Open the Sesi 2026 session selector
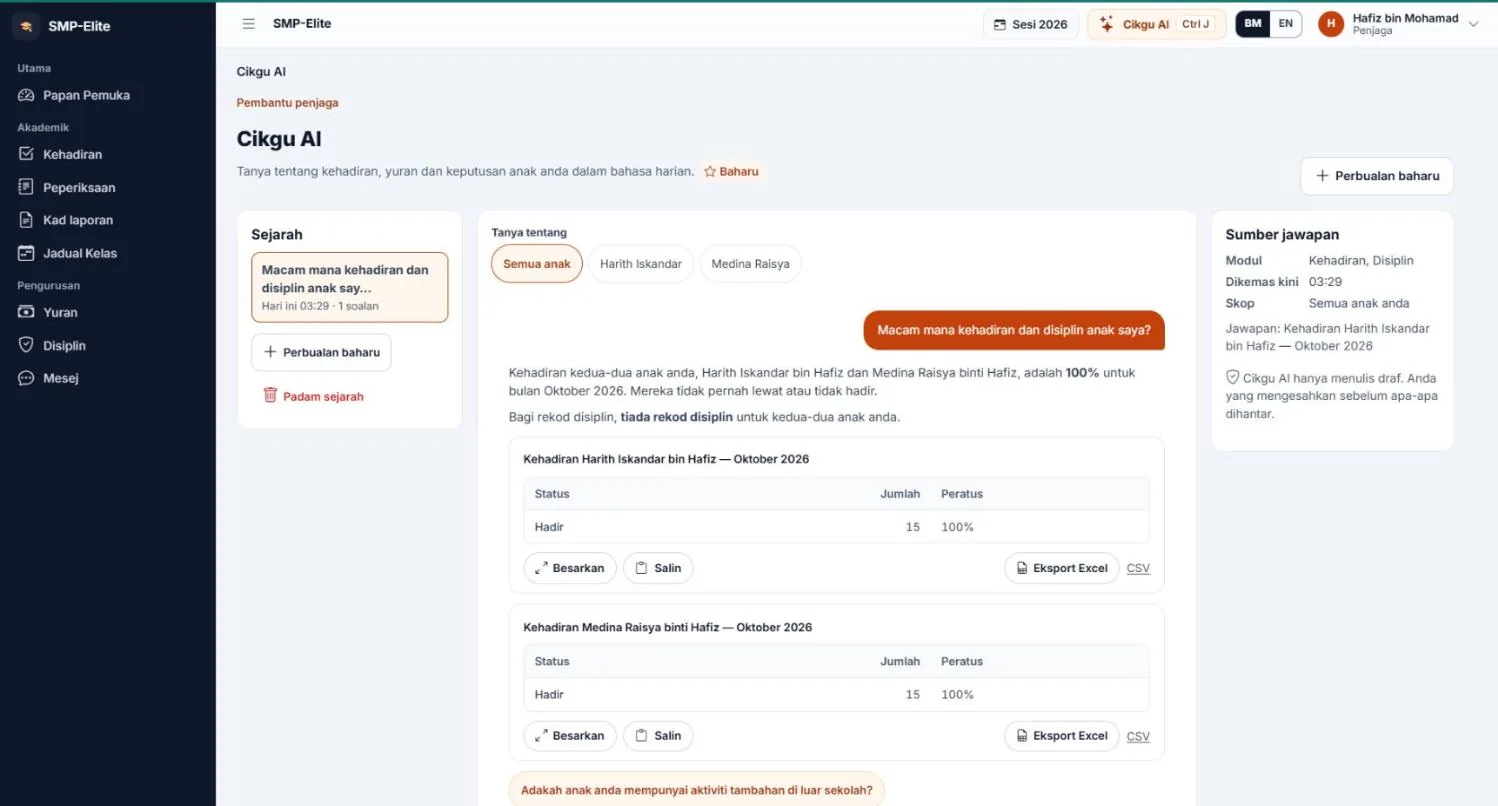Viewport: 1498px width, 806px height. pyautogui.click(x=1030, y=24)
